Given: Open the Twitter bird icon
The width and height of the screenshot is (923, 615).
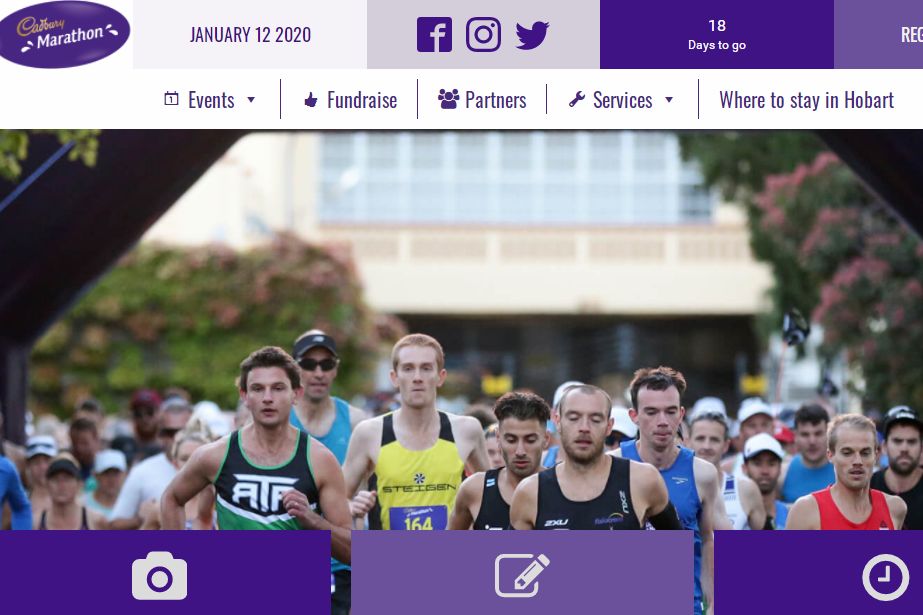Looking at the screenshot, I should point(532,35).
